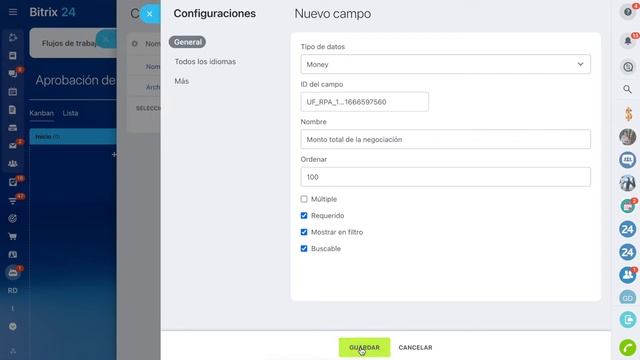The height and width of the screenshot is (360, 640).
Task: Open the highlighted robot RPA icon in sidebar
Action: click(13, 272)
